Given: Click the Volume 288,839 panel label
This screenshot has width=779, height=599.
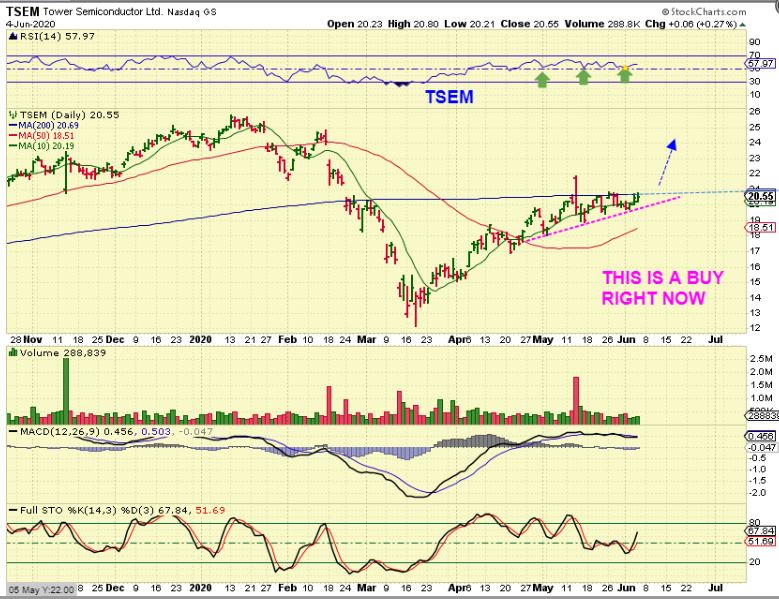Looking at the screenshot, I should pyautogui.click(x=63, y=353).
